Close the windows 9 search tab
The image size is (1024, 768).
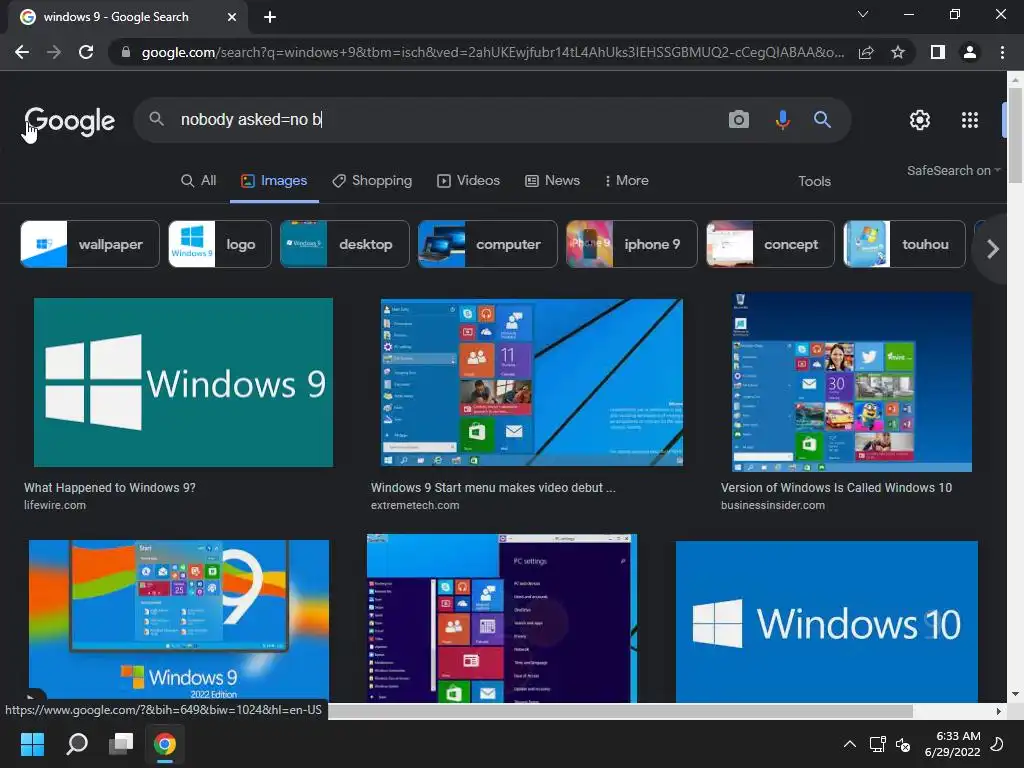(x=232, y=17)
